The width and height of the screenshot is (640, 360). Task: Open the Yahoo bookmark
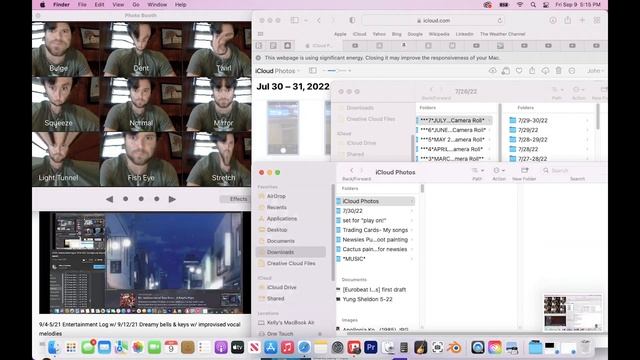(x=379, y=34)
